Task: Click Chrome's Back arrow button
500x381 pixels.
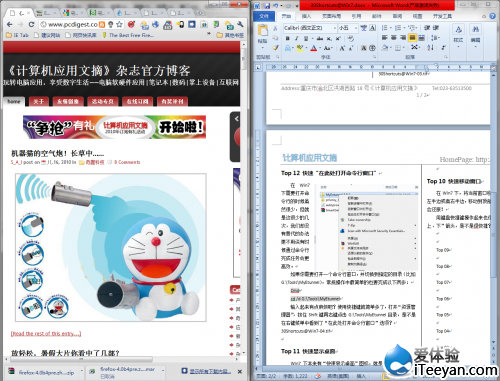Action: coord(10,24)
